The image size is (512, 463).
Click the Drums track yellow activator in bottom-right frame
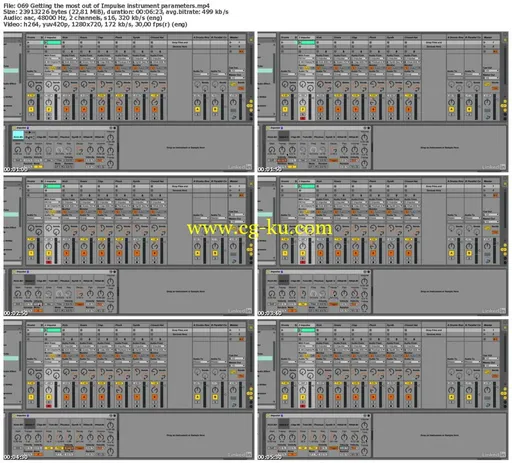[285, 397]
